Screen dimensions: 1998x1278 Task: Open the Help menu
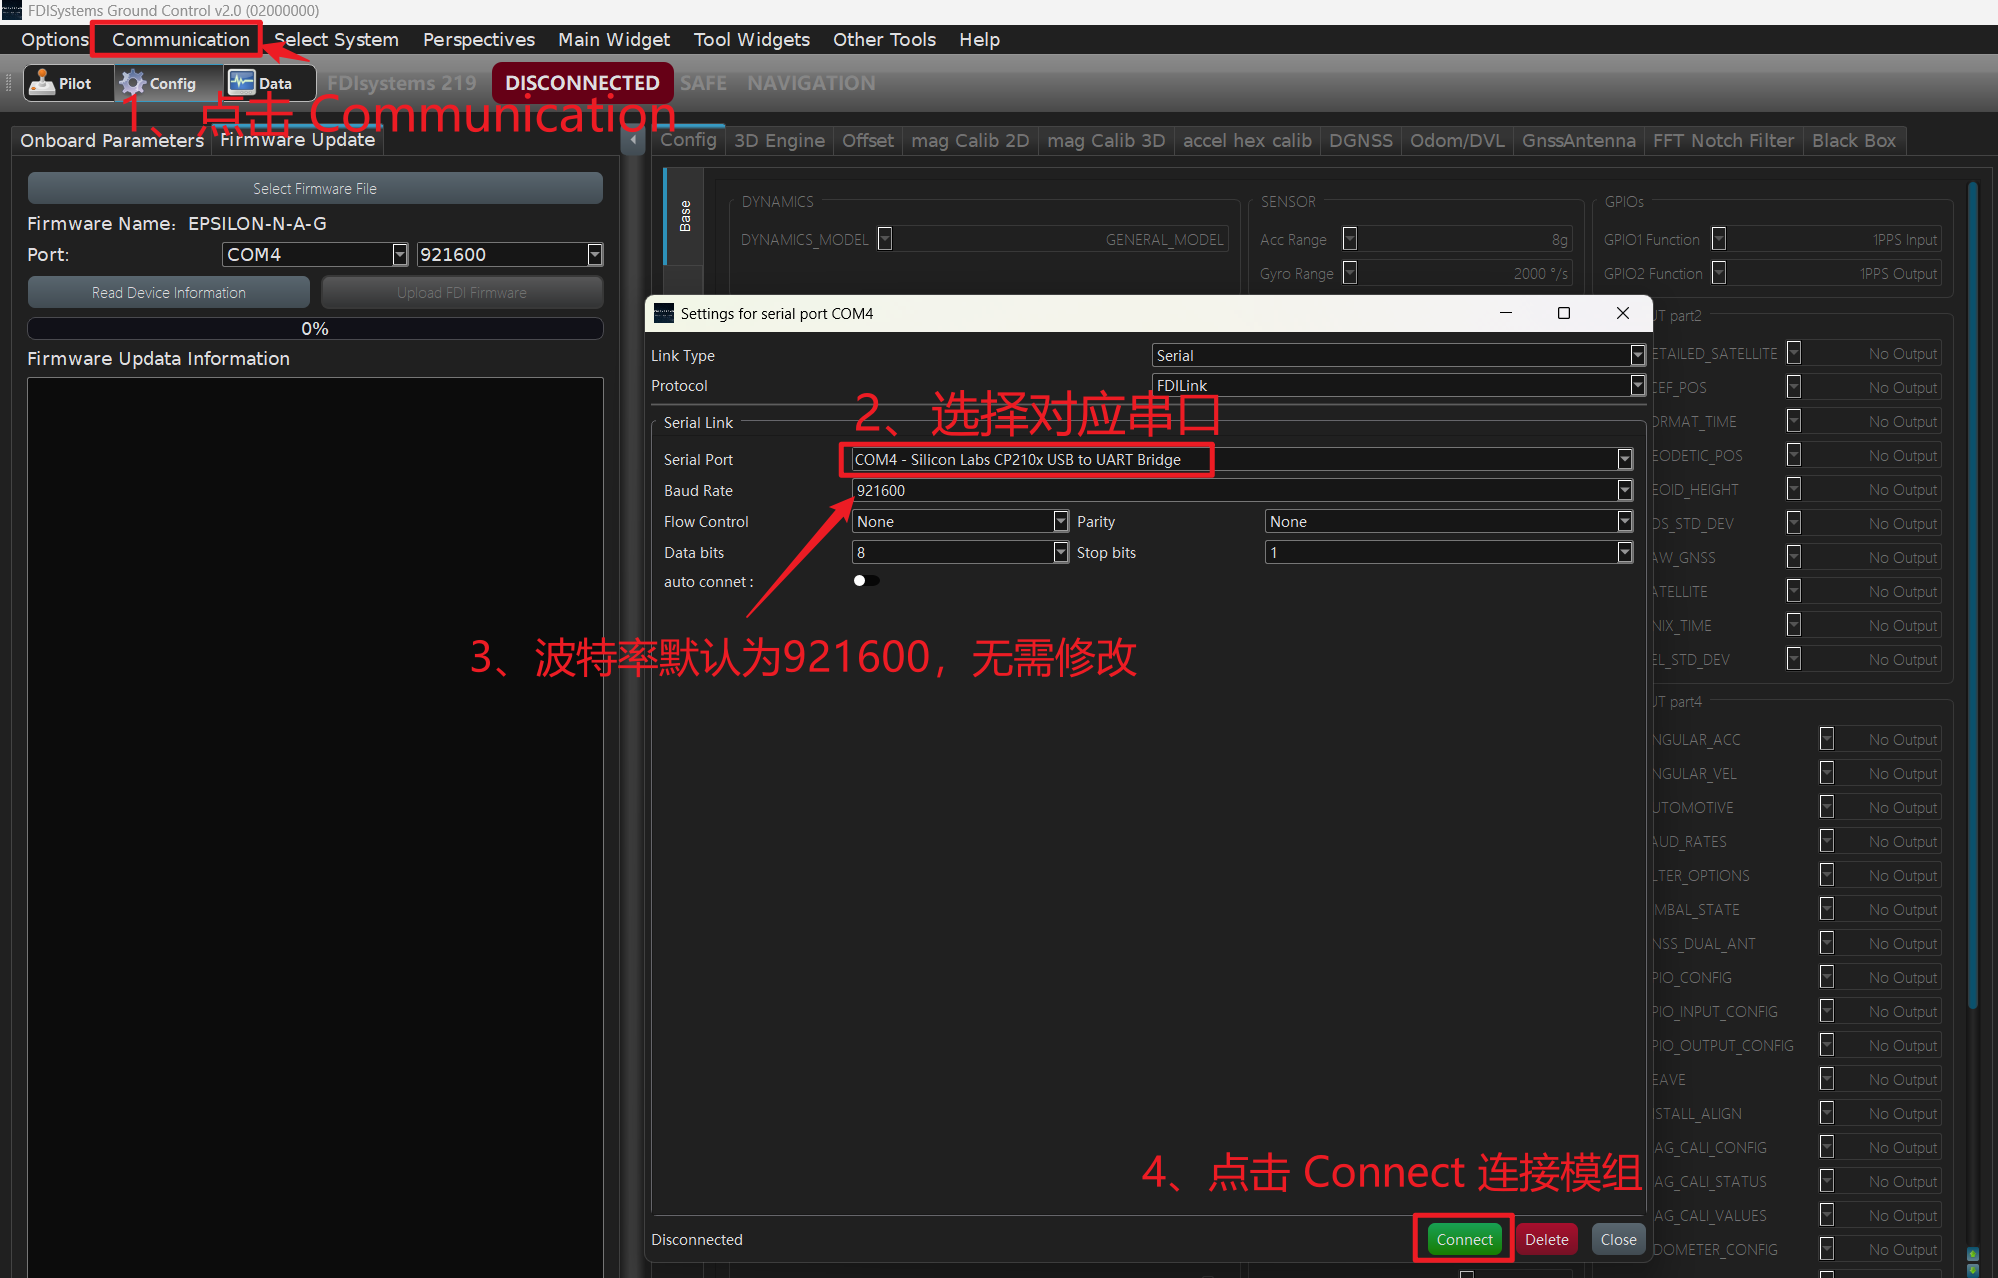(x=979, y=39)
